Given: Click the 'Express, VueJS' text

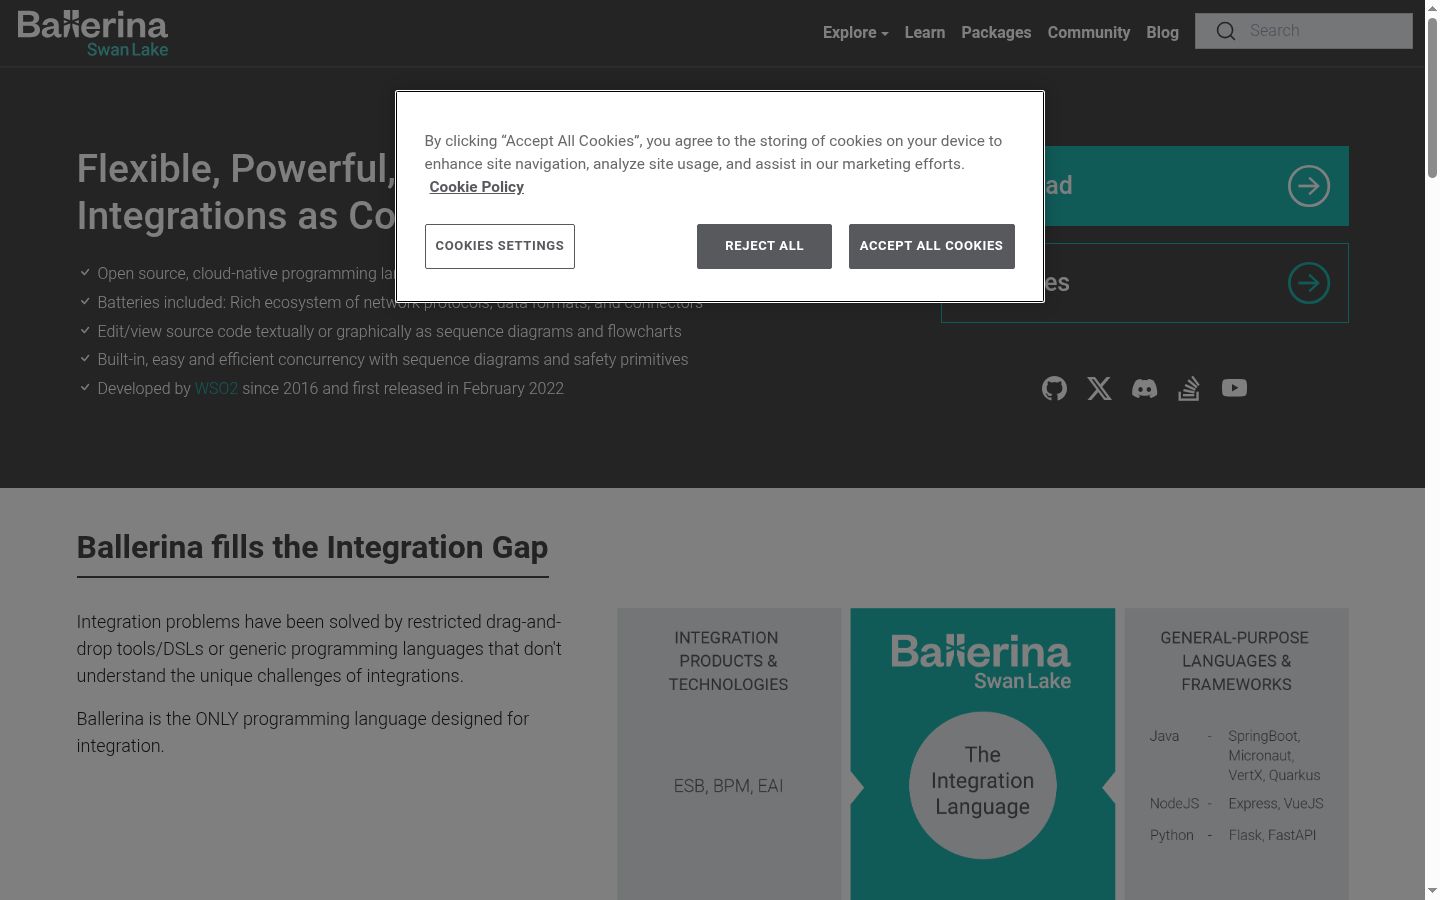Looking at the screenshot, I should pyautogui.click(x=1276, y=804).
